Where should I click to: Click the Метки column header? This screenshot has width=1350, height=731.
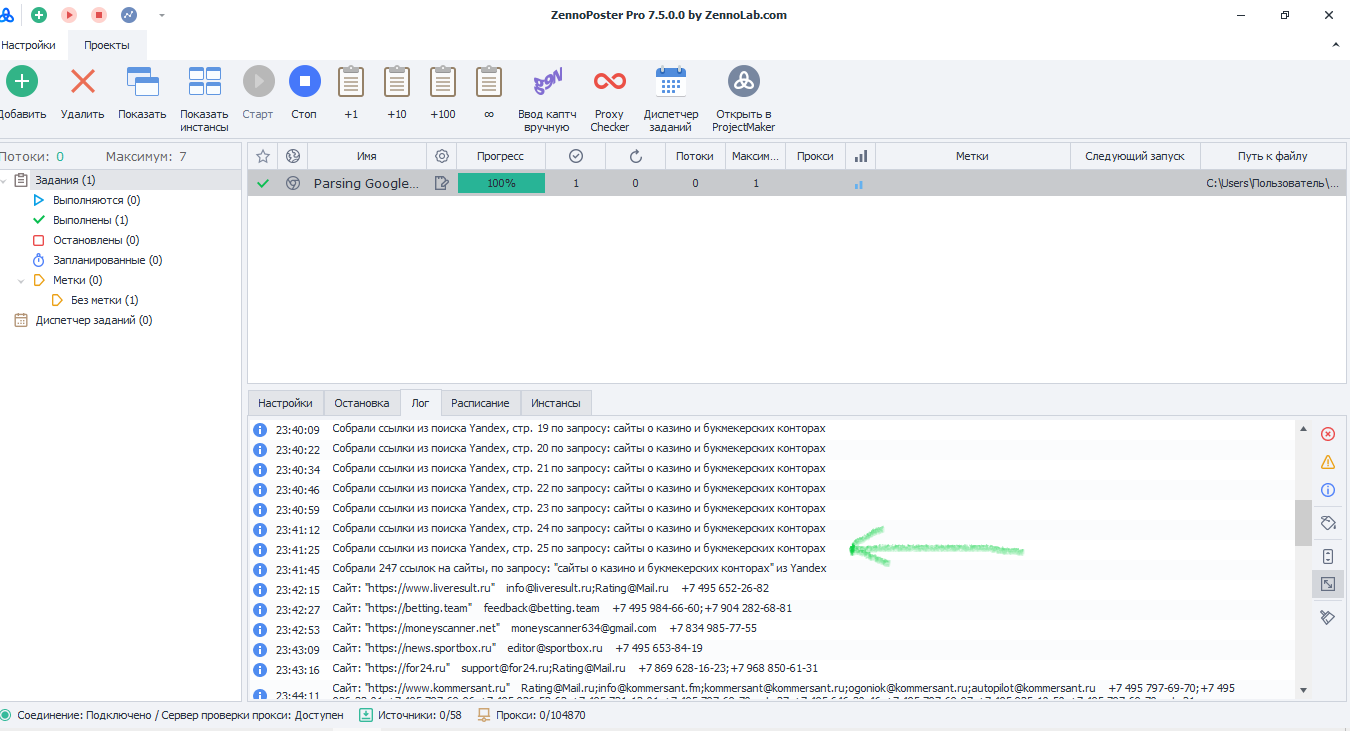click(972, 156)
